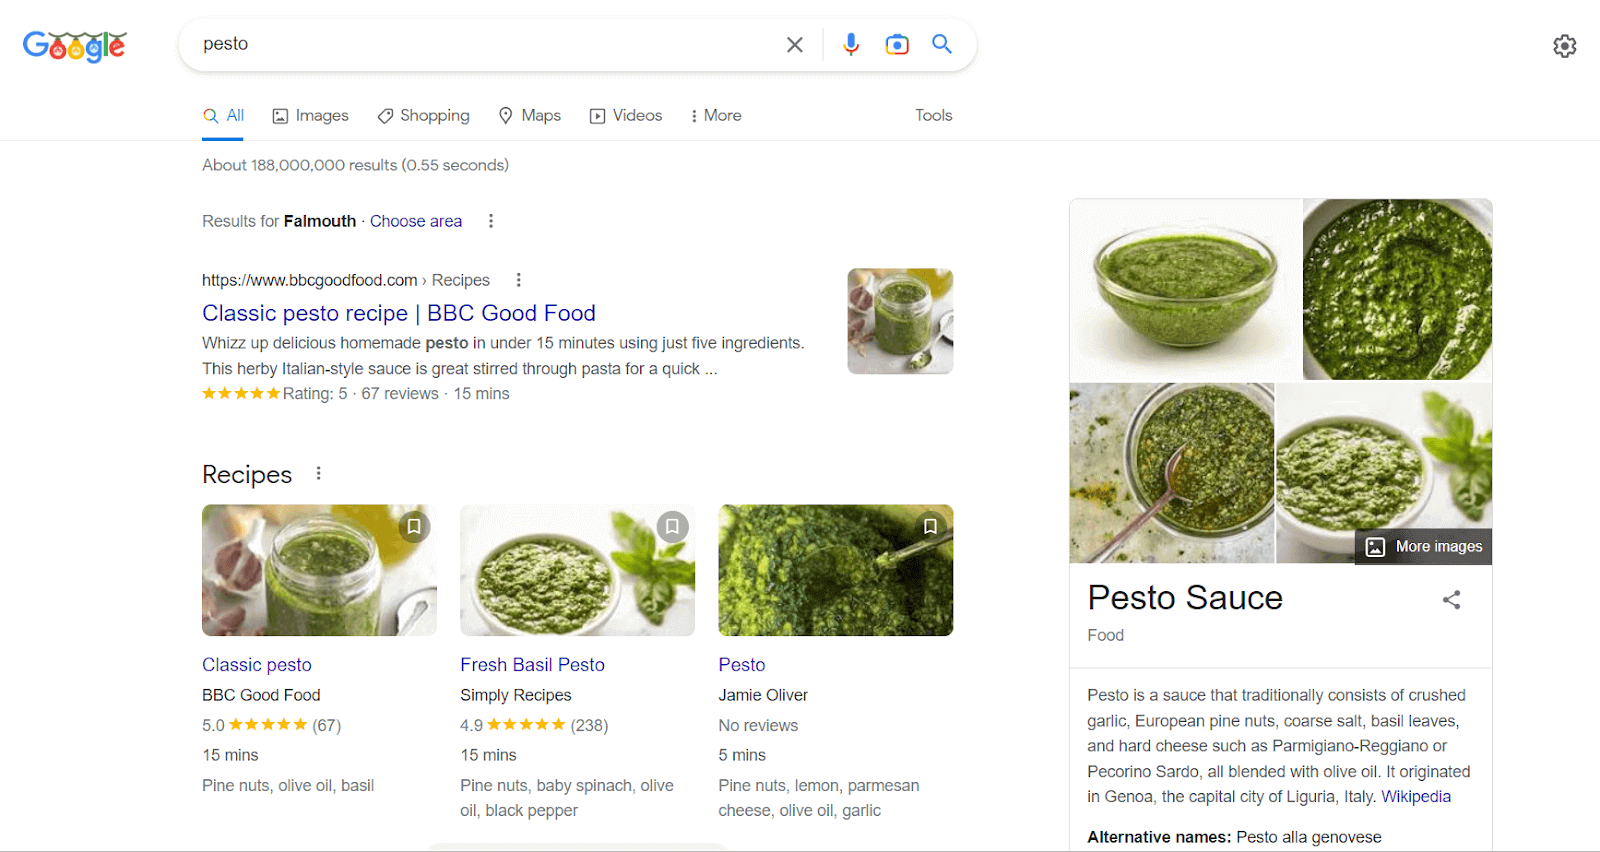Screen dimensions: 1600x852
Task: Click the BBC Good Food result thumbnail
Action: [x=900, y=321]
